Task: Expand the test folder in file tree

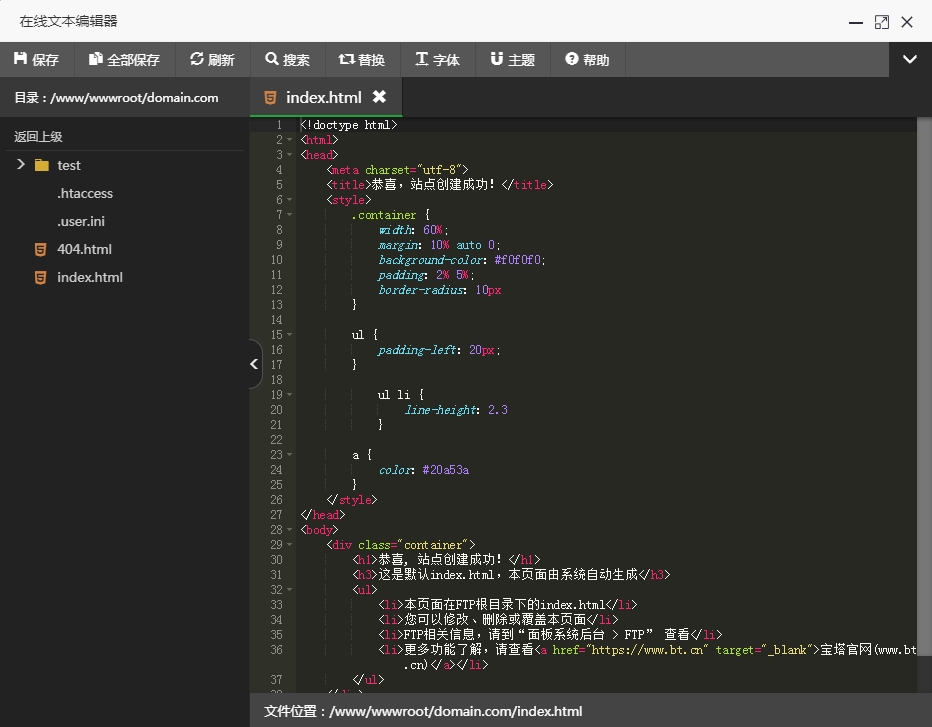Action: click(x=21, y=165)
